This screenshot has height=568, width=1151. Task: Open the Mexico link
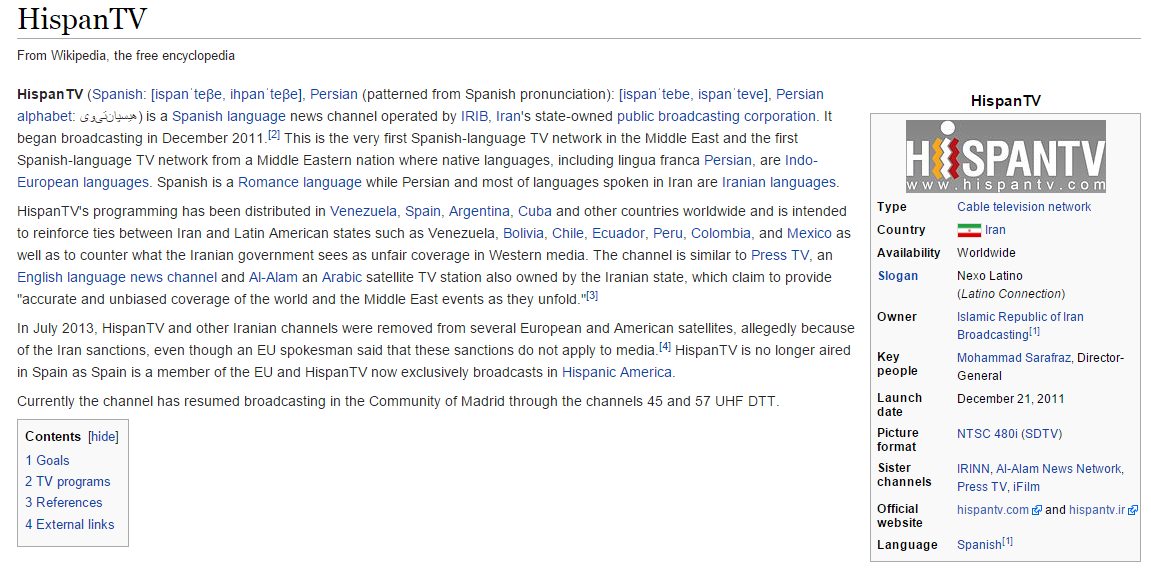click(x=809, y=234)
